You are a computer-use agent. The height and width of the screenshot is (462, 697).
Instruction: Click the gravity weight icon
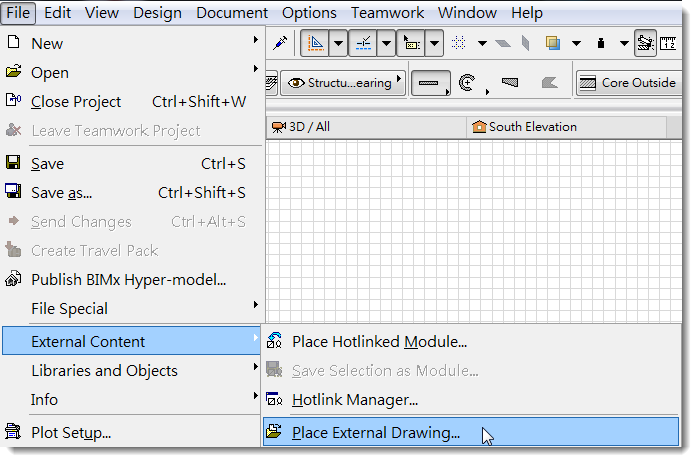[x=601, y=43]
